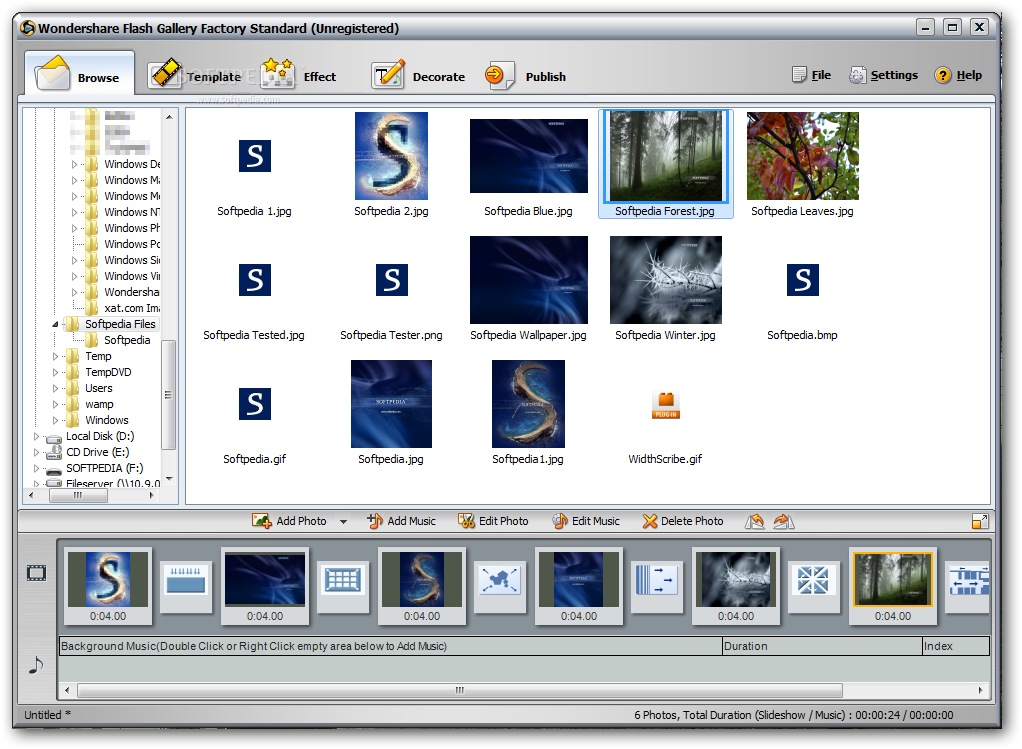Expand the Users folder
This screenshot has width=1022, height=749.
[55, 389]
